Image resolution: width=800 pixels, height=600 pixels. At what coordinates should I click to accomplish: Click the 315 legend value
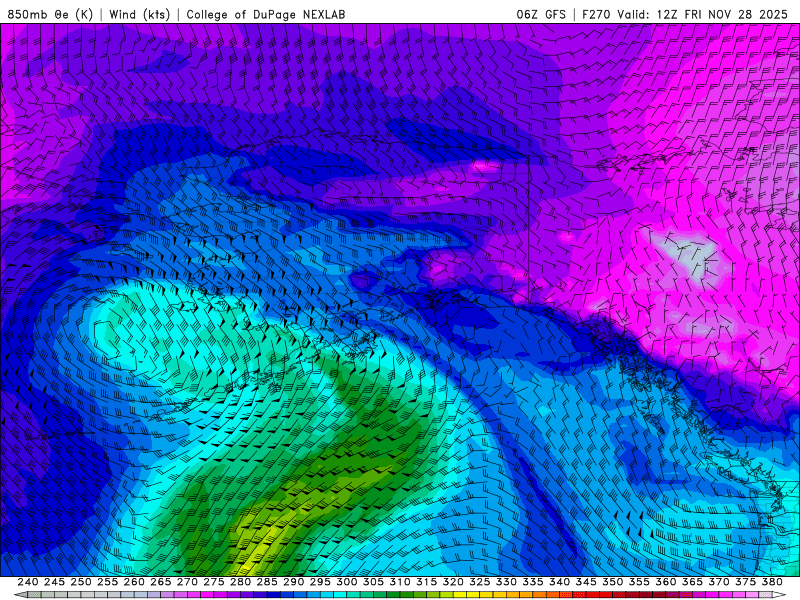426,582
